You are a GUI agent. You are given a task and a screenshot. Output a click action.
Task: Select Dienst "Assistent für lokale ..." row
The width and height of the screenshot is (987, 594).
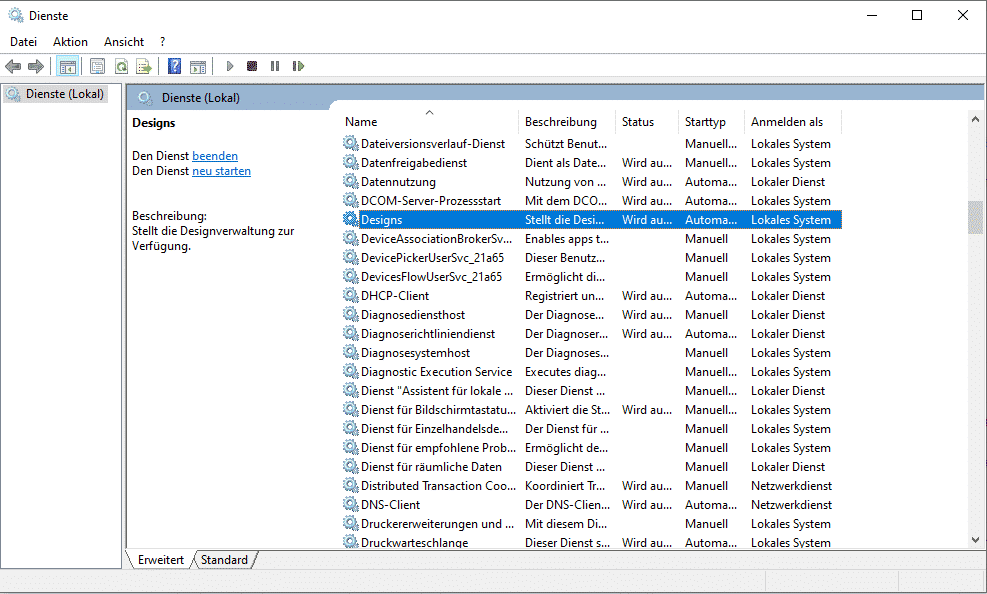pyautogui.click(x=592, y=391)
